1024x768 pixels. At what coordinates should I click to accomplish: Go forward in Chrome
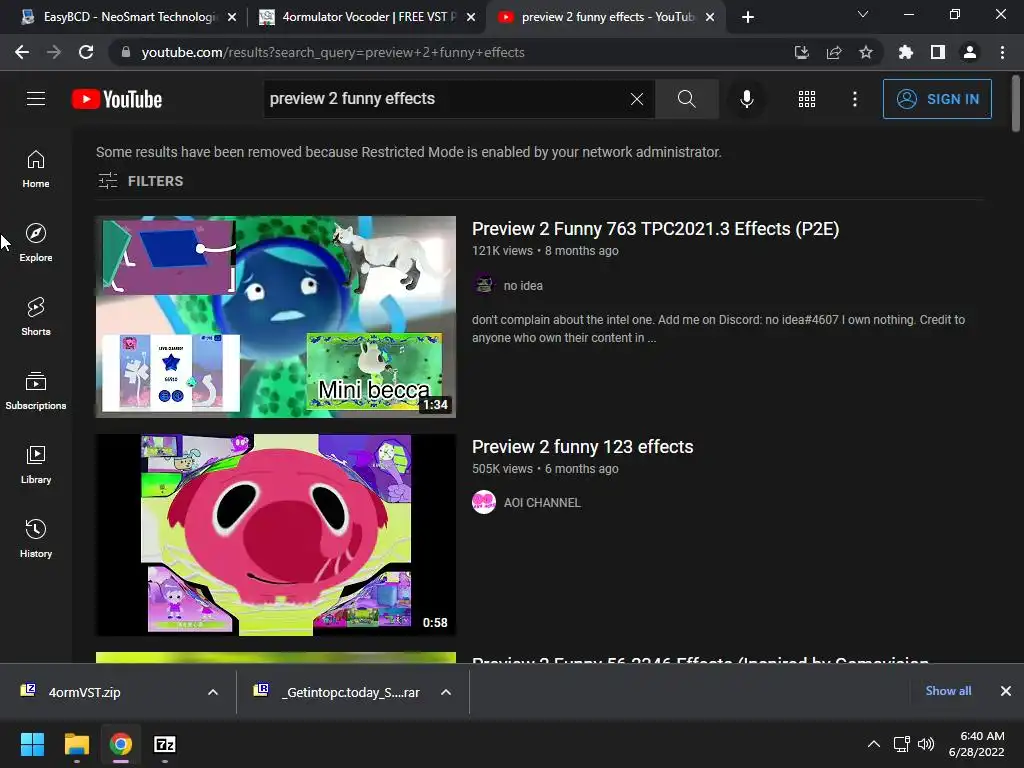[54, 52]
